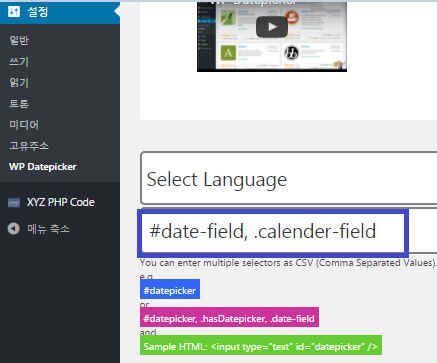Click the blue #datepicker example
437x363 pixels.
pyautogui.click(x=170, y=290)
